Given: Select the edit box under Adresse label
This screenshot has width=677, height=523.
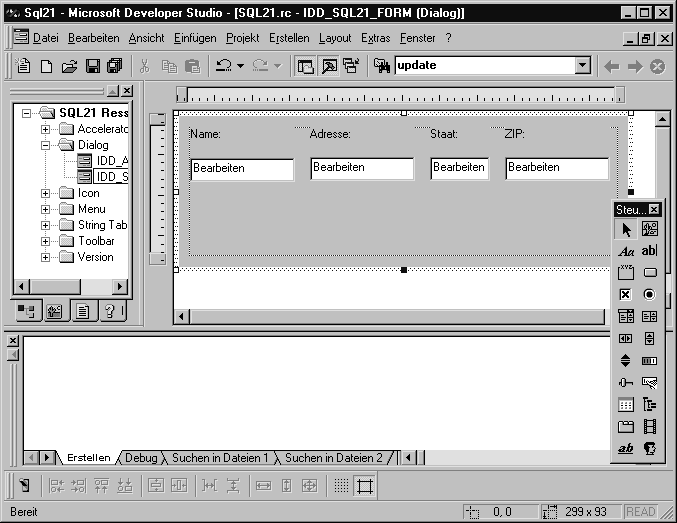Looking at the screenshot, I should tap(362, 168).
